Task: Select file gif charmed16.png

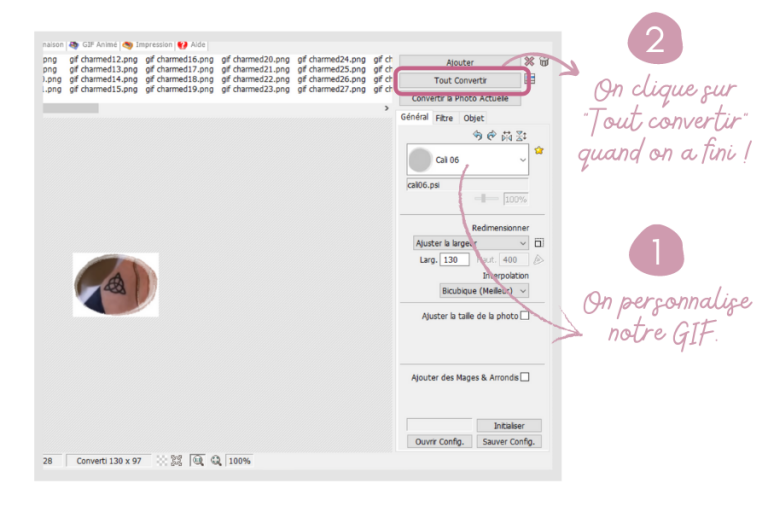Action: point(179,59)
